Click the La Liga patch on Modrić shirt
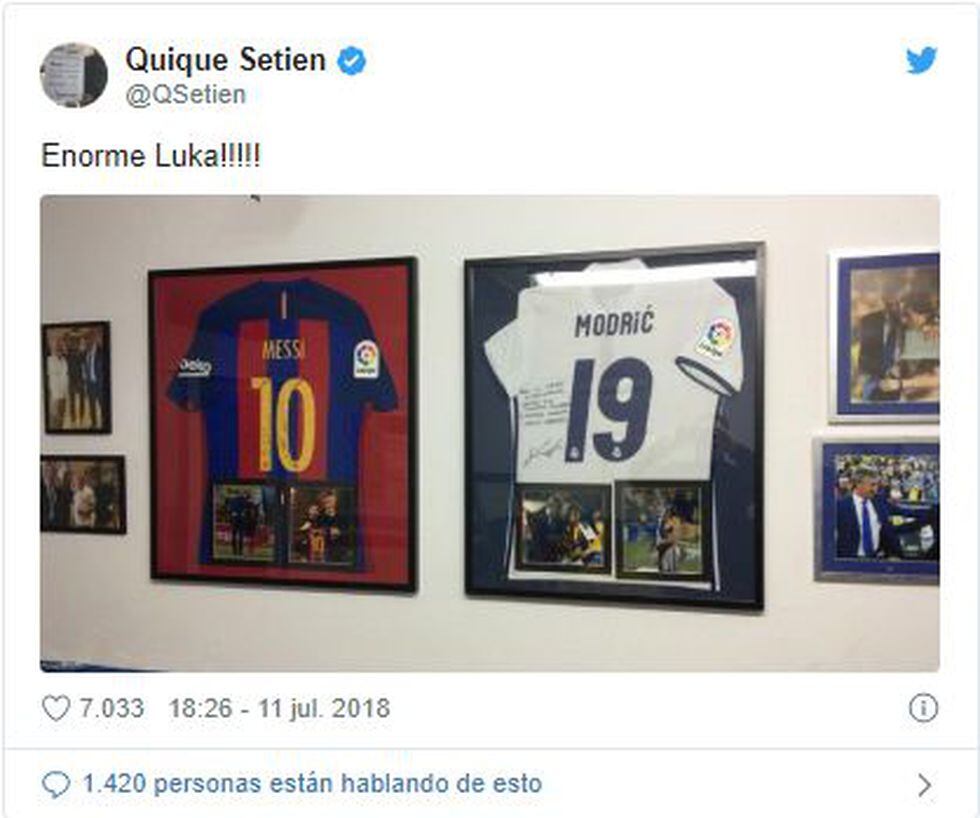This screenshot has height=818, width=980. 716,338
